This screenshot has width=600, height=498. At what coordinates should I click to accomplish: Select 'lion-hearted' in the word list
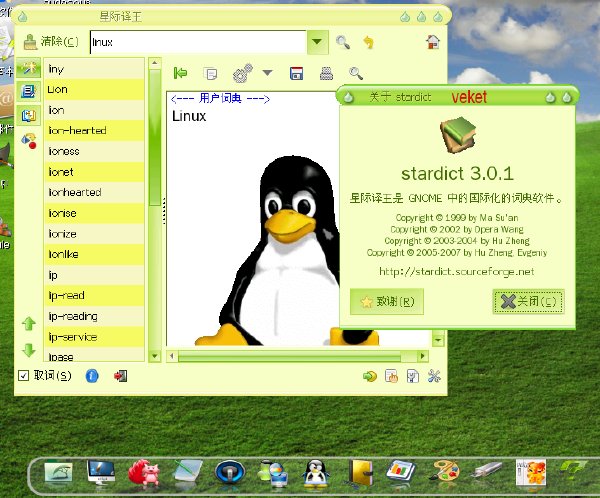click(x=94, y=131)
